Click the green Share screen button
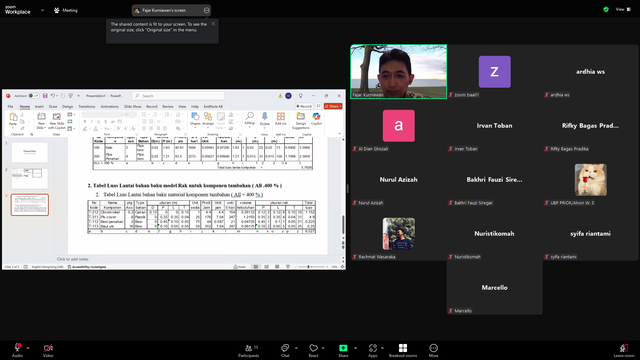 click(343, 350)
